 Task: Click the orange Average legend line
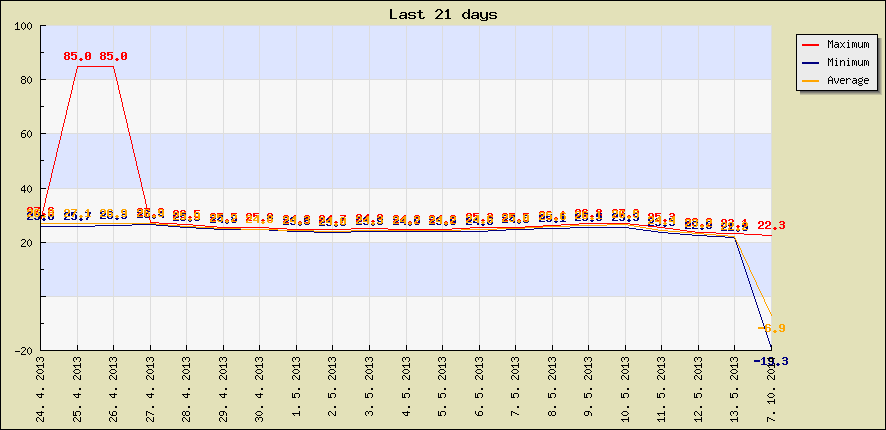[x=810, y=80]
